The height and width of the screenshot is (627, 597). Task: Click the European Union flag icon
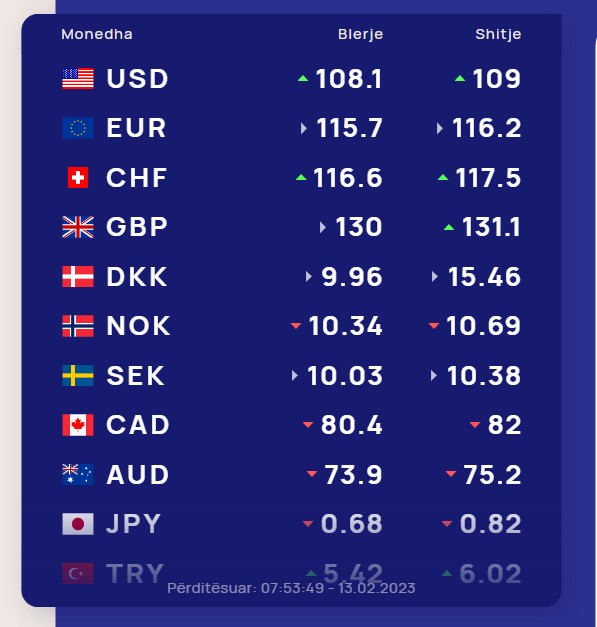point(78,128)
